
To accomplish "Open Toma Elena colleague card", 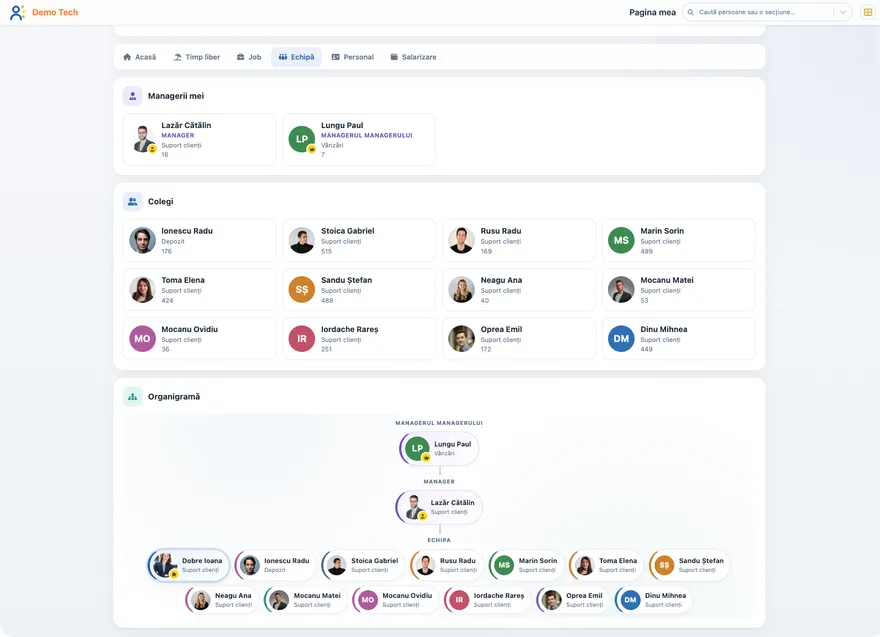I will pyautogui.click(x=199, y=290).
